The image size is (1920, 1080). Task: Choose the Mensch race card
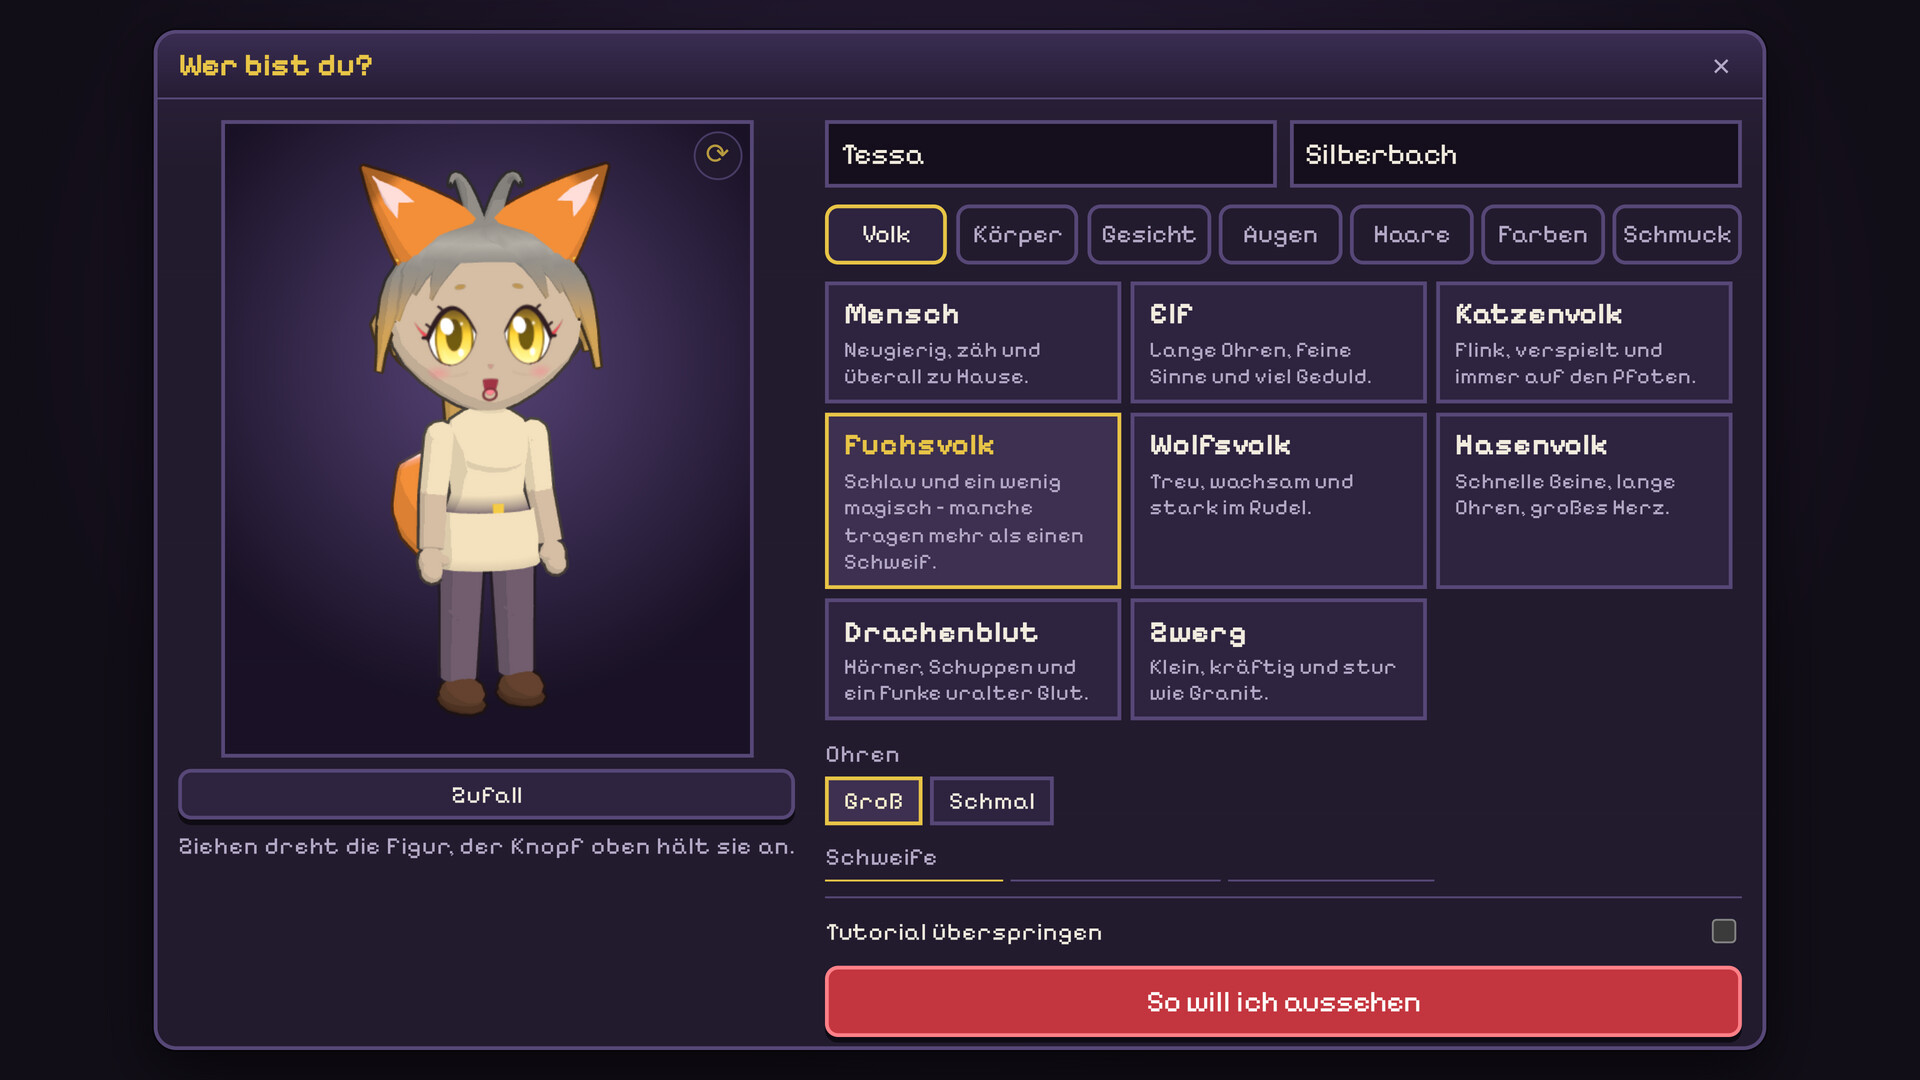coord(972,342)
